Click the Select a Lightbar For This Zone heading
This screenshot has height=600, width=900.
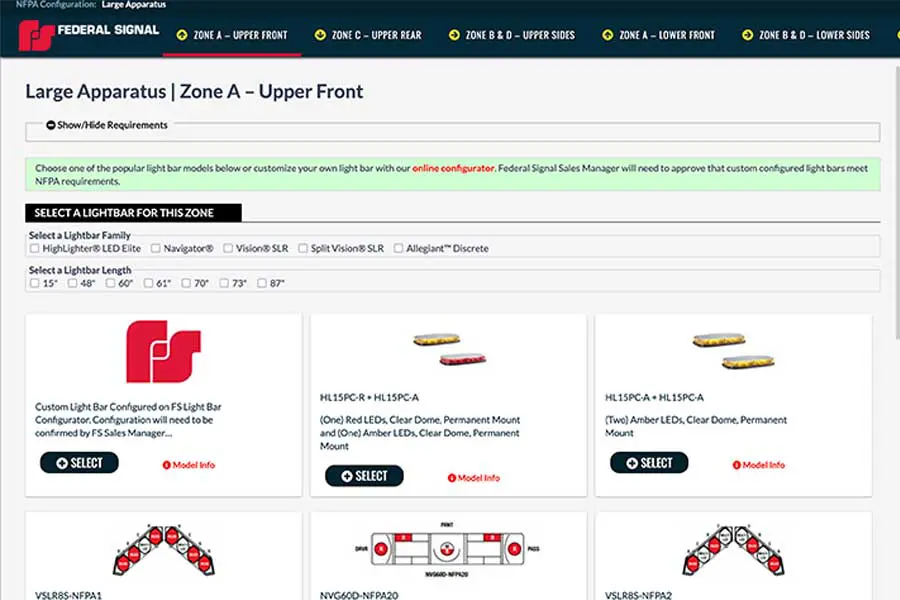pos(133,213)
